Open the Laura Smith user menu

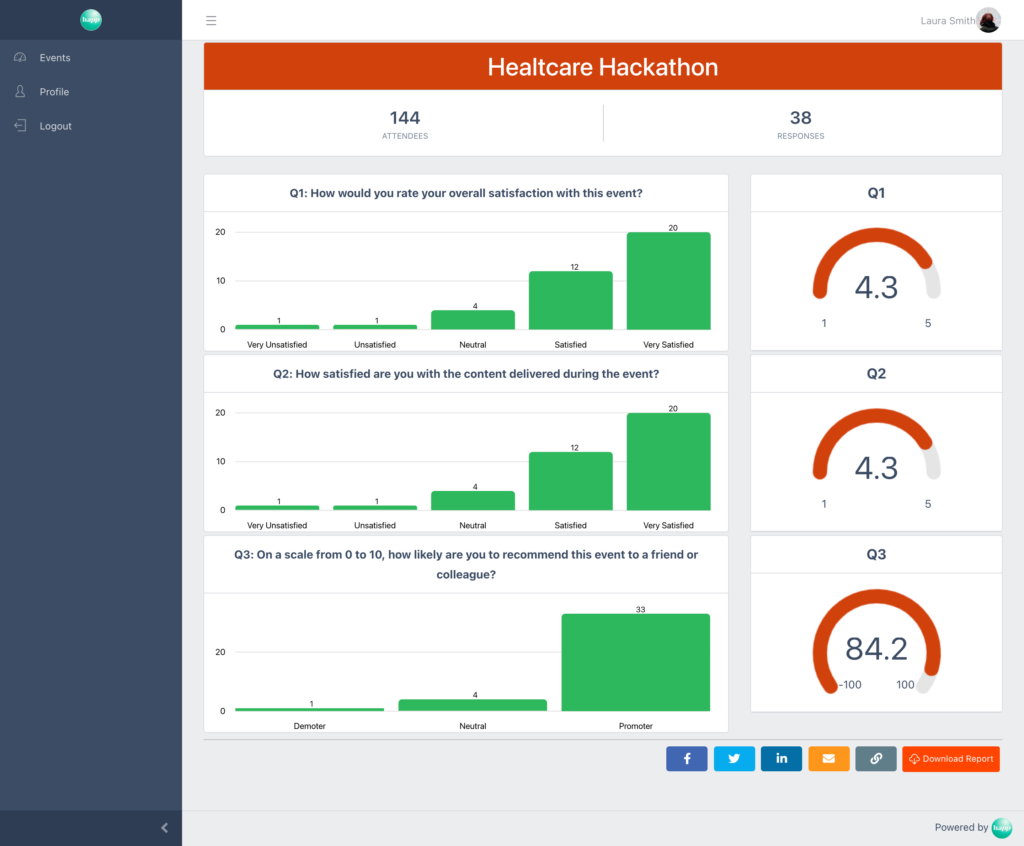pos(947,20)
